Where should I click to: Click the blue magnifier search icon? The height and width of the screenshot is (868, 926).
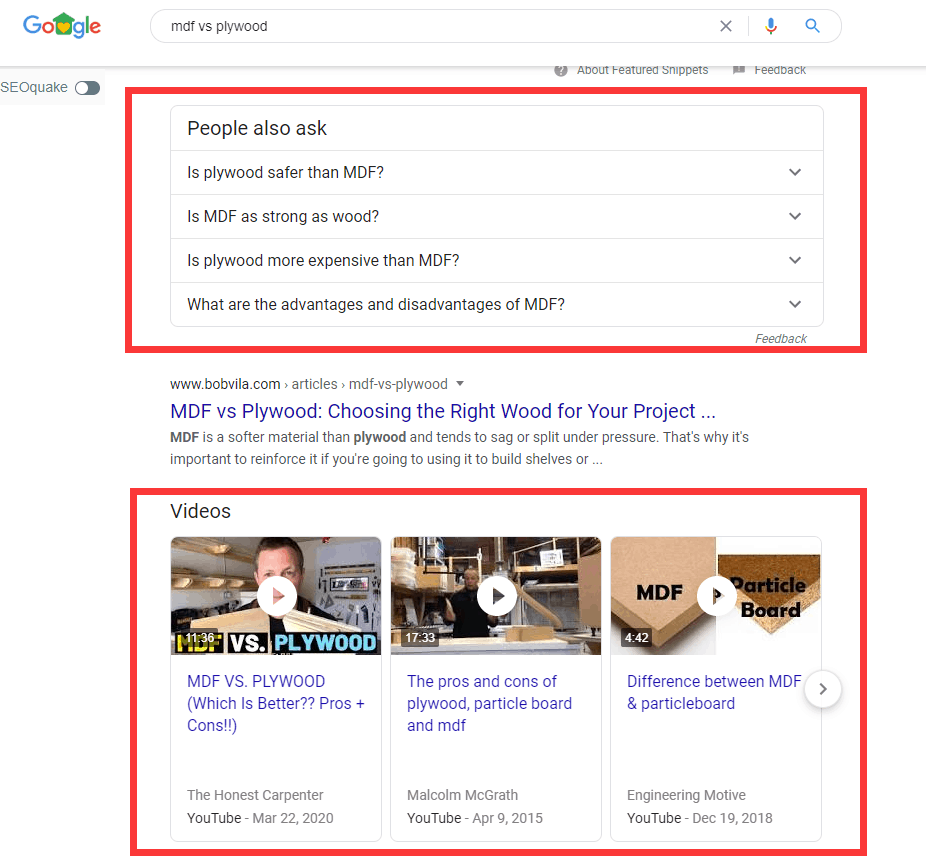pos(813,26)
